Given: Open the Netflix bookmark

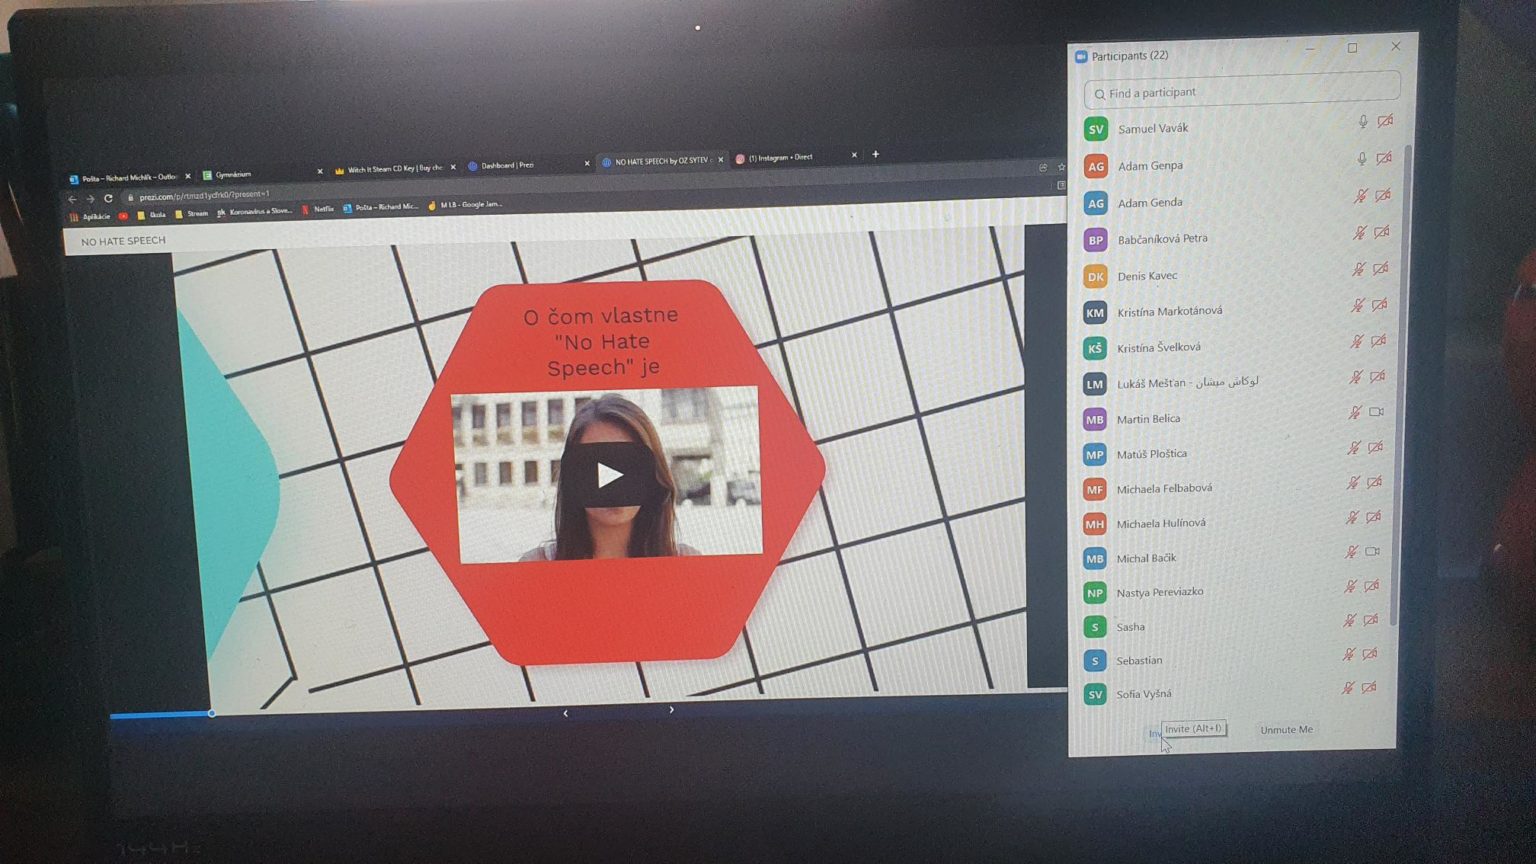Looking at the screenshot, I should pos(318,210).
